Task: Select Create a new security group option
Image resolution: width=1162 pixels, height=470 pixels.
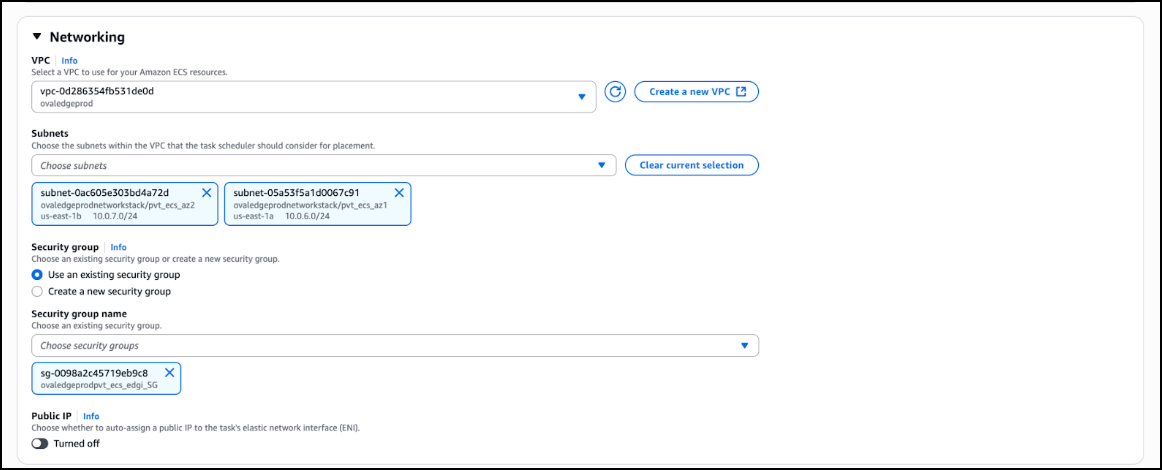Action: click(37, 291)
